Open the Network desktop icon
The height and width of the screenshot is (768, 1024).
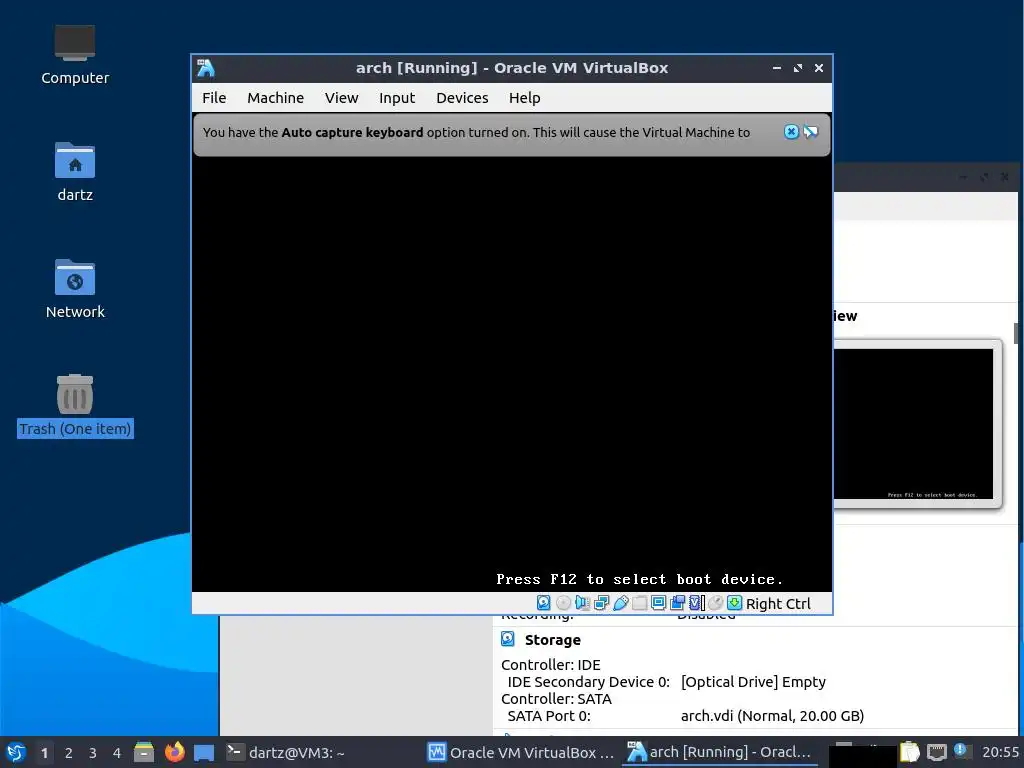click(x=74, y=289)
